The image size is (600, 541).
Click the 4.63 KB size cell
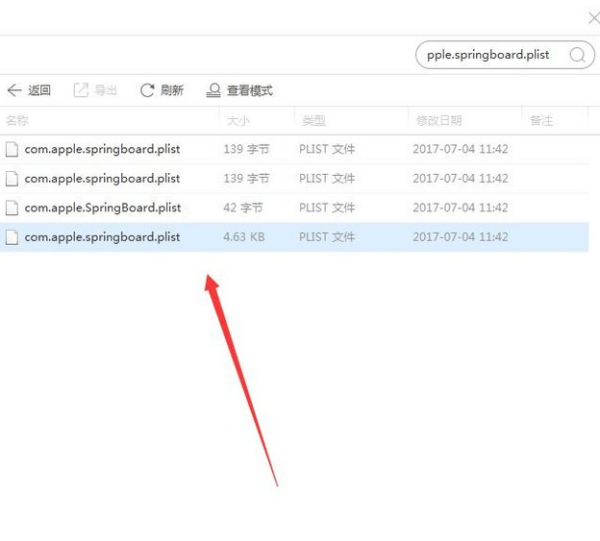[244, 237]
